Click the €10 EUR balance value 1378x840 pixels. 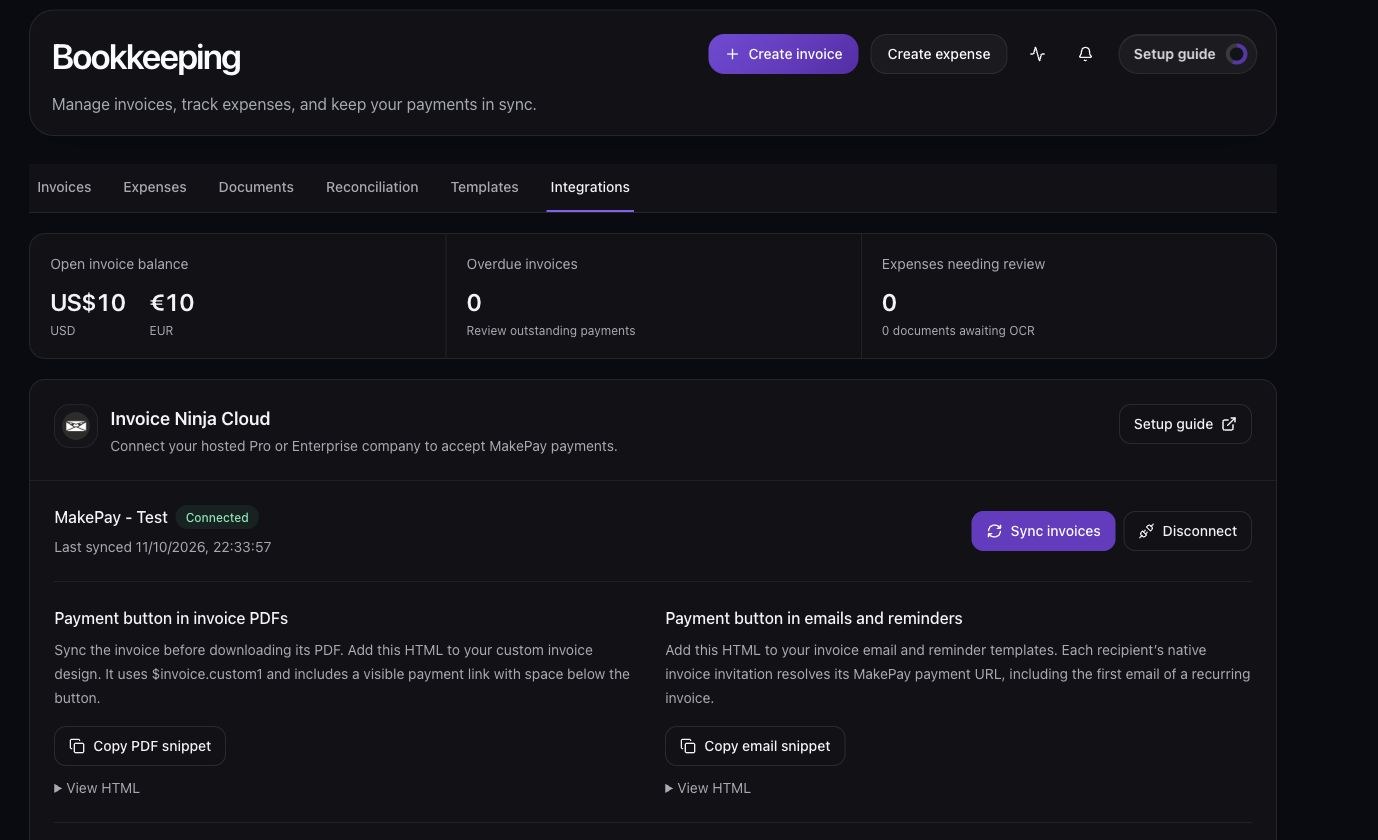(x=172, y=303)
